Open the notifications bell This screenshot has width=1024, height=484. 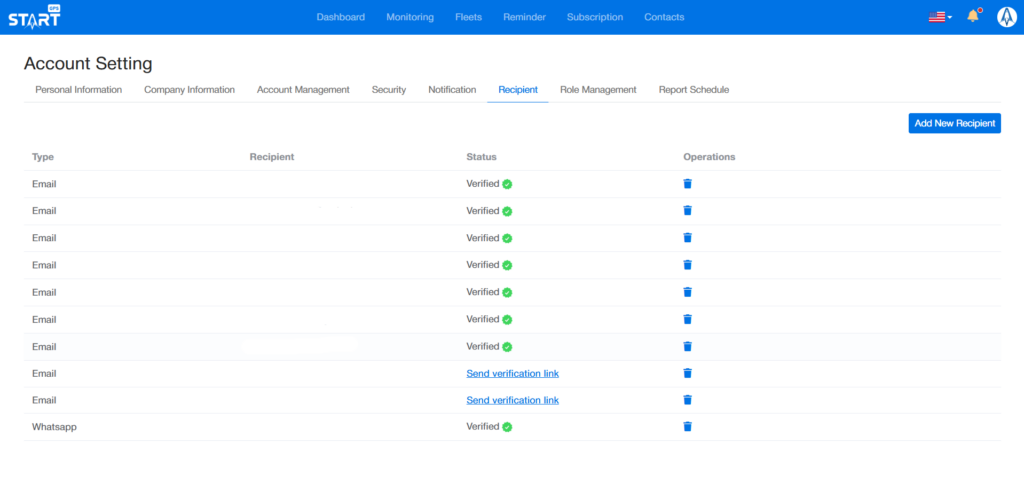coord(972,17)
